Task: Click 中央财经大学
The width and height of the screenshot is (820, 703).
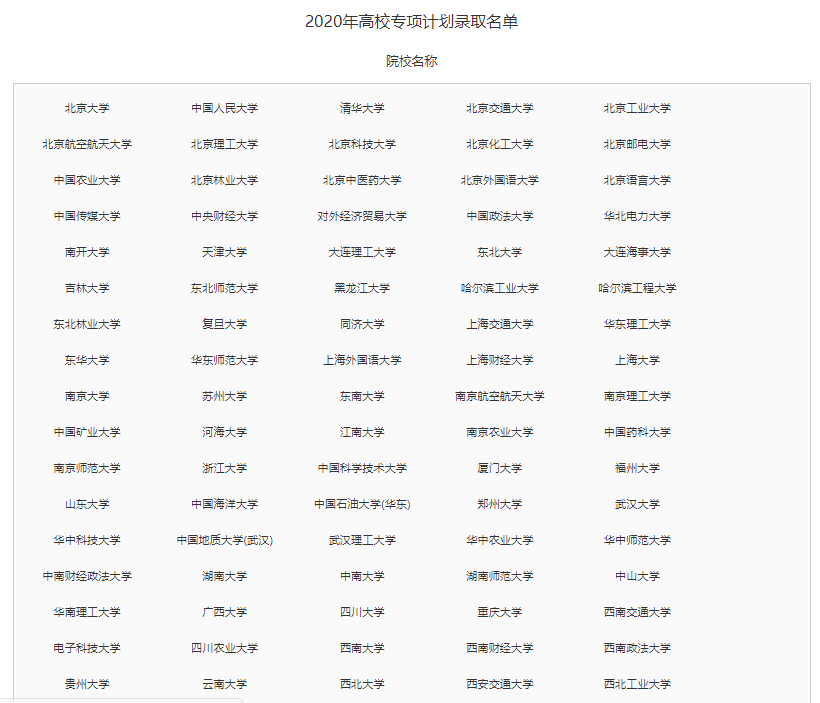Action: coord(224,216)
